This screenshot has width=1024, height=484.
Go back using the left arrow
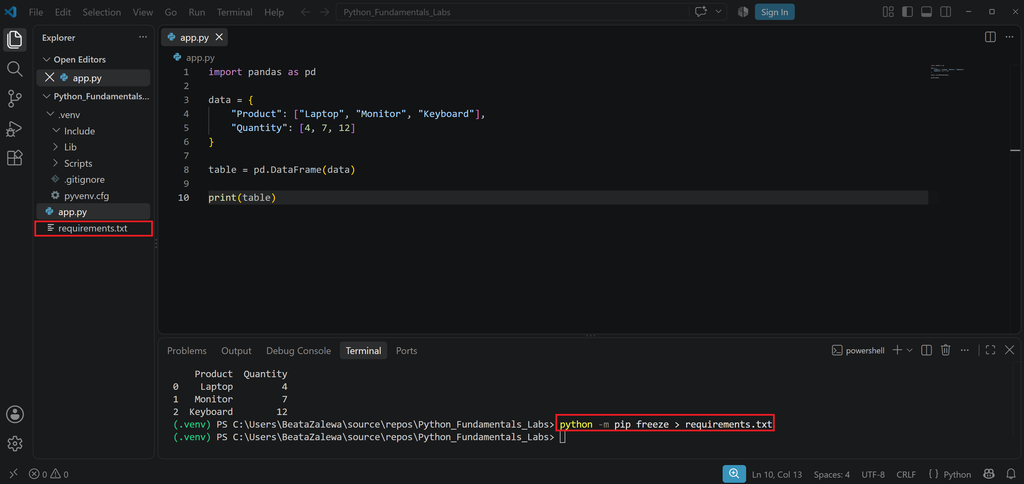[306, 12]
